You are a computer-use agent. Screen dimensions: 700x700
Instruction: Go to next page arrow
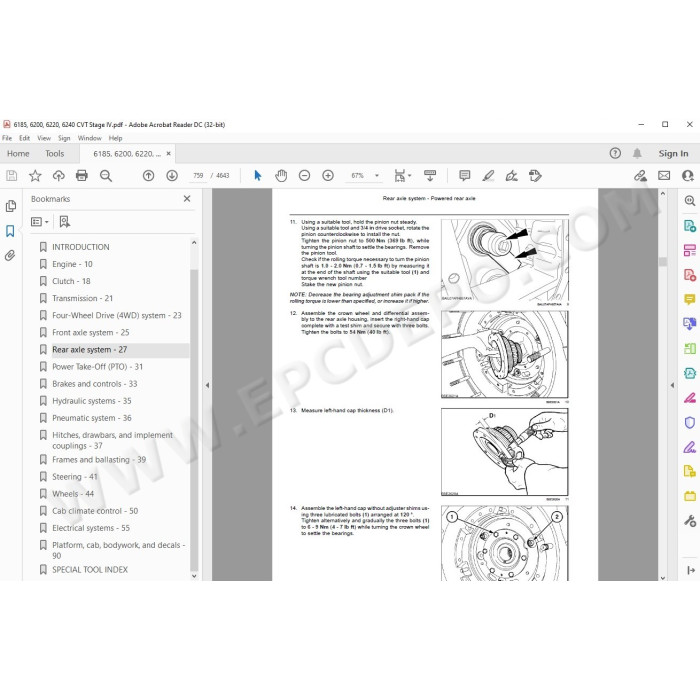172,175
